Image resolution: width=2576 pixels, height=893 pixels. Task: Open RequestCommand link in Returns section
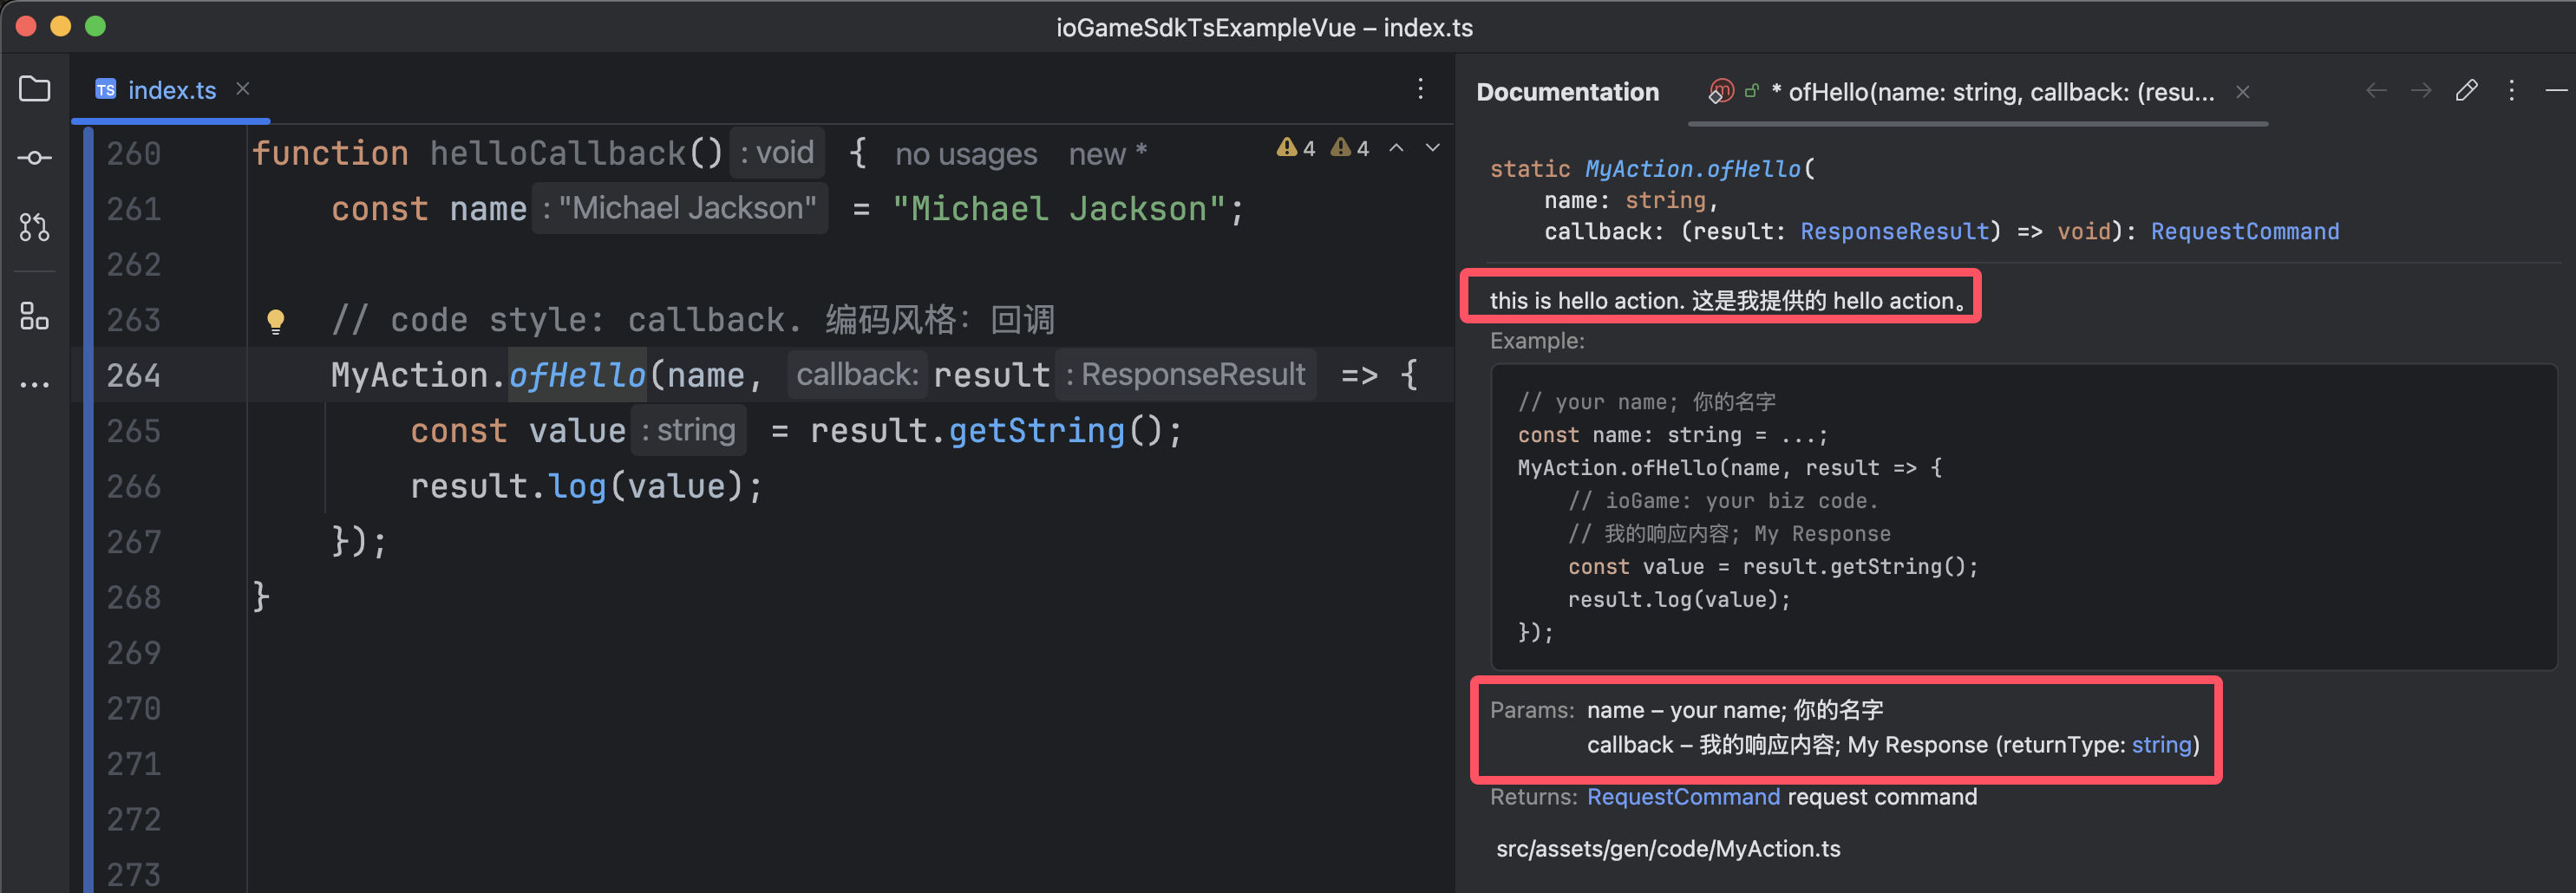pos(1683,797)
